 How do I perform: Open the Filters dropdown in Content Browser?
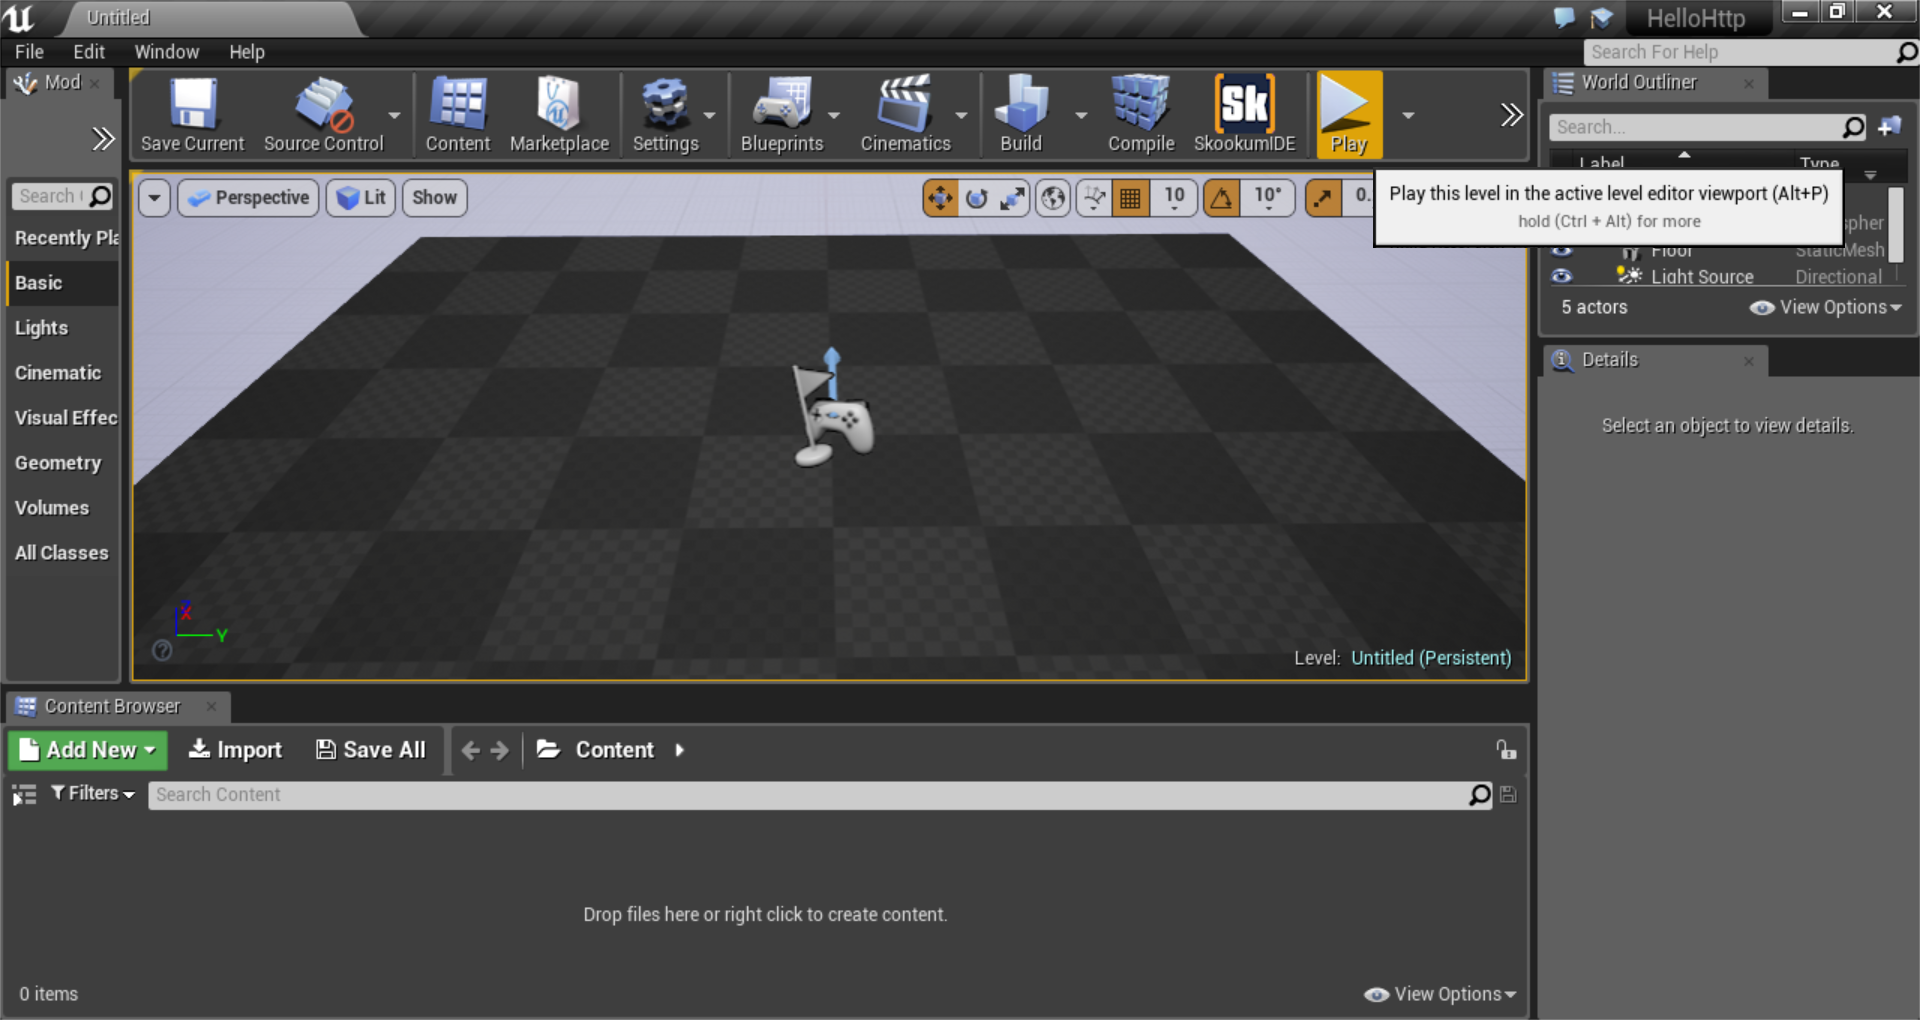93,794
